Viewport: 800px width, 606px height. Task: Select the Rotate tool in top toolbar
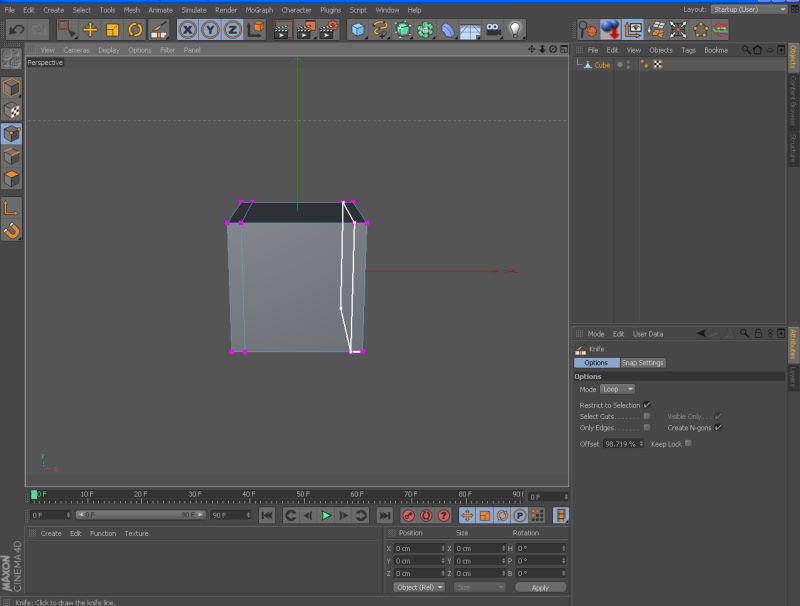click(x=135, y=30)
